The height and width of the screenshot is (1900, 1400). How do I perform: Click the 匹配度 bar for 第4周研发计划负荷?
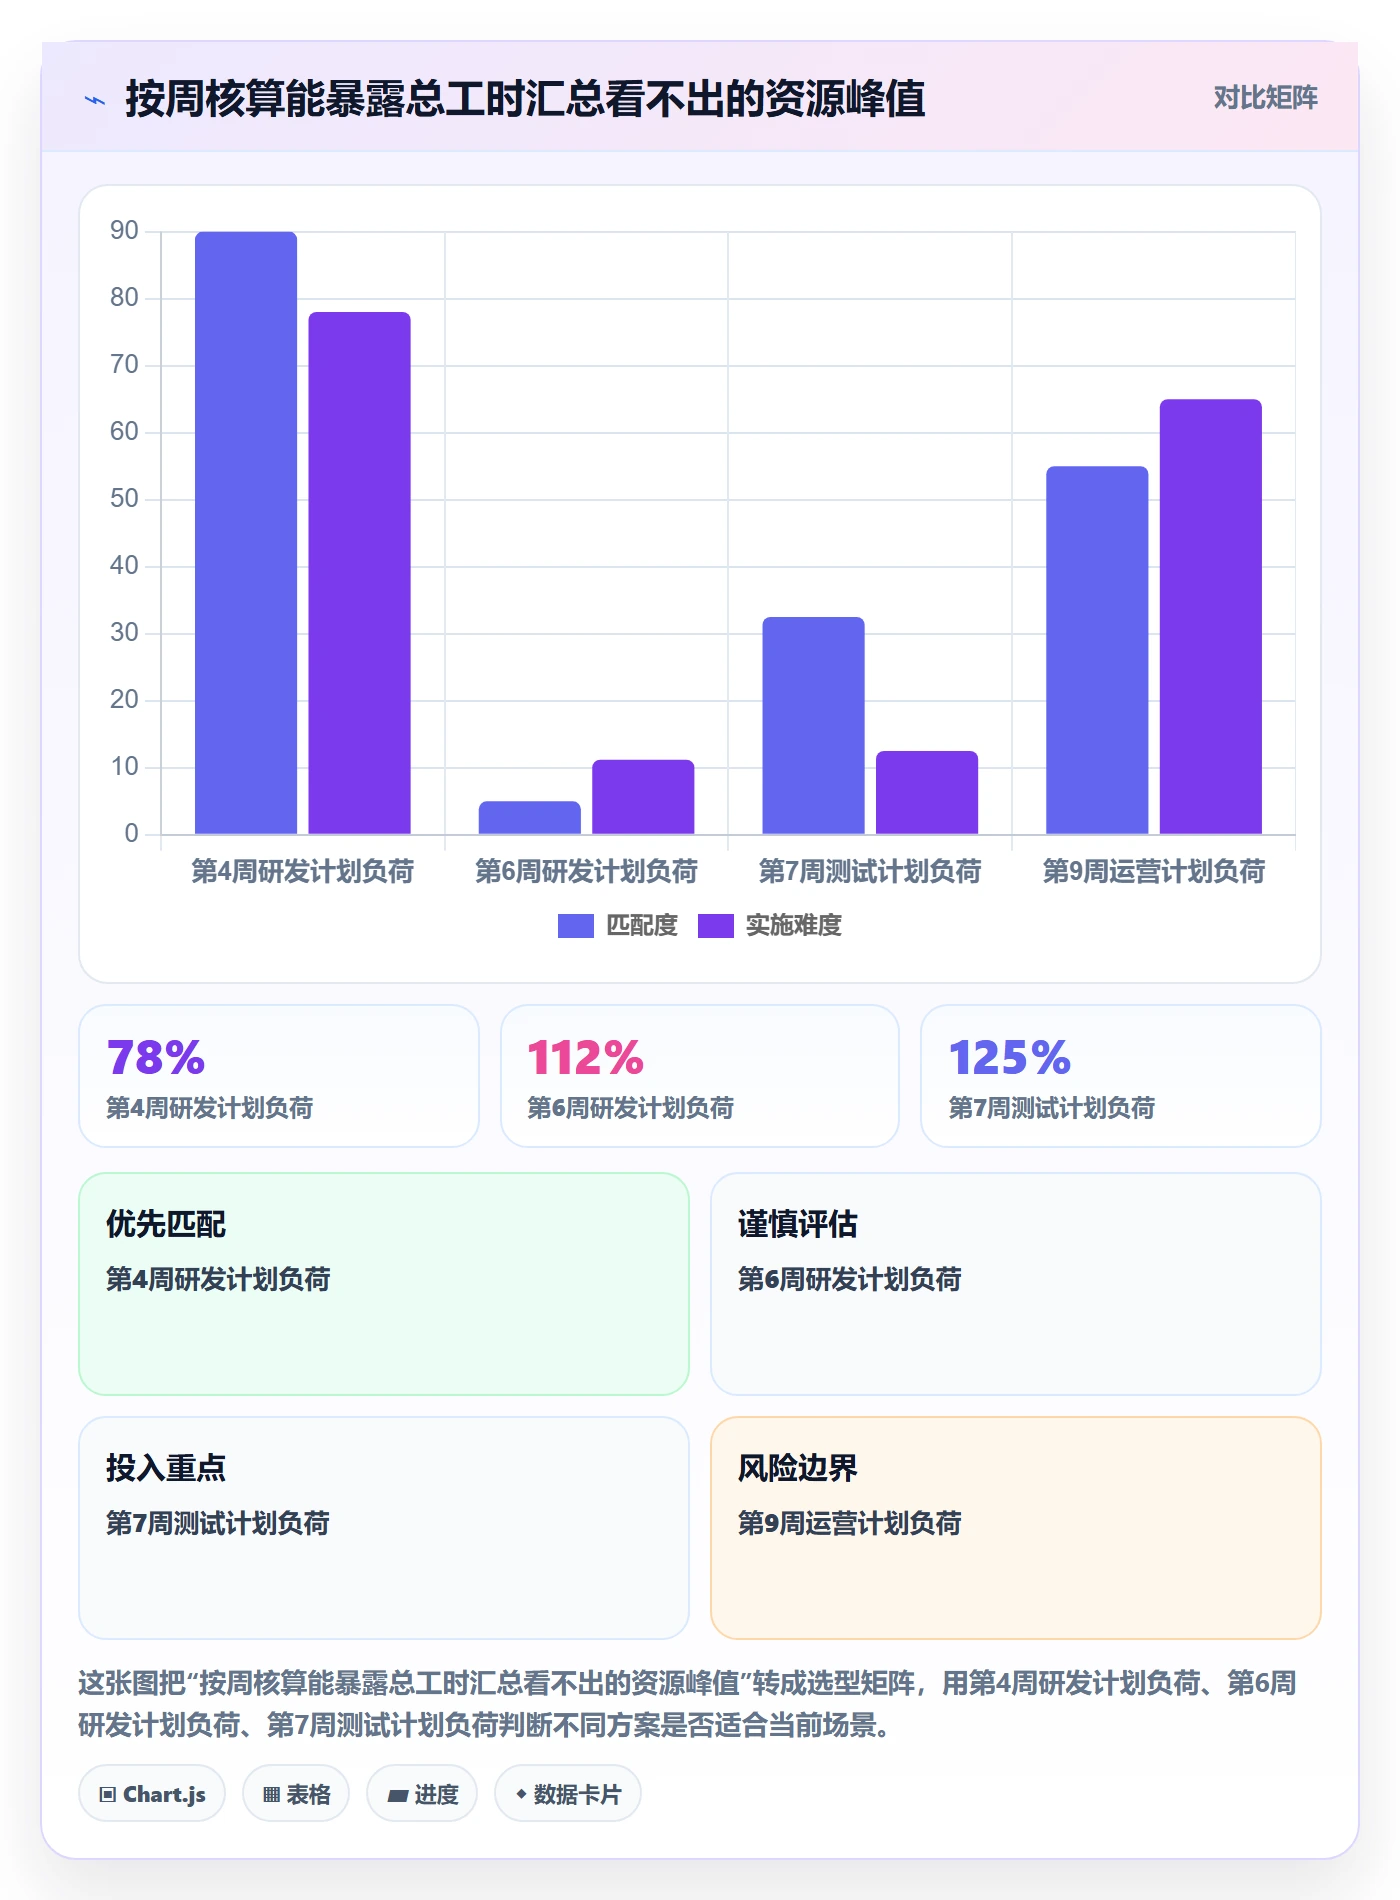pyautogui.click(x=246, y=533)
